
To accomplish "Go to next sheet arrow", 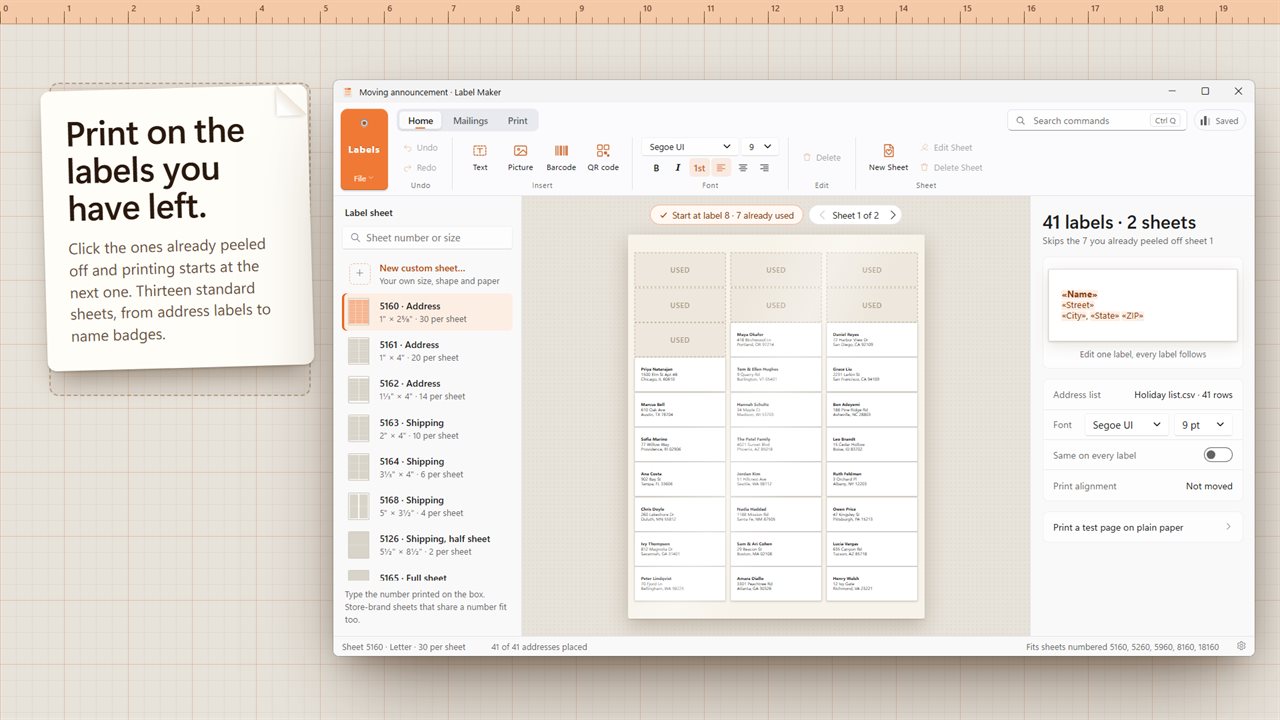I will tap(893, 215).
